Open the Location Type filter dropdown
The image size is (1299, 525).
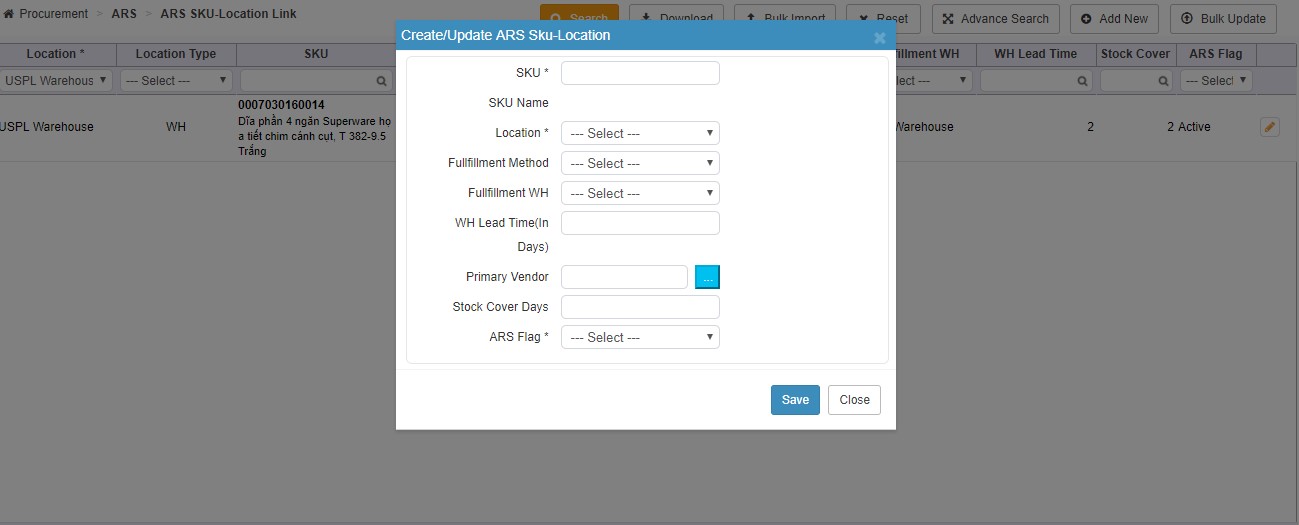[x=176, y=81]
